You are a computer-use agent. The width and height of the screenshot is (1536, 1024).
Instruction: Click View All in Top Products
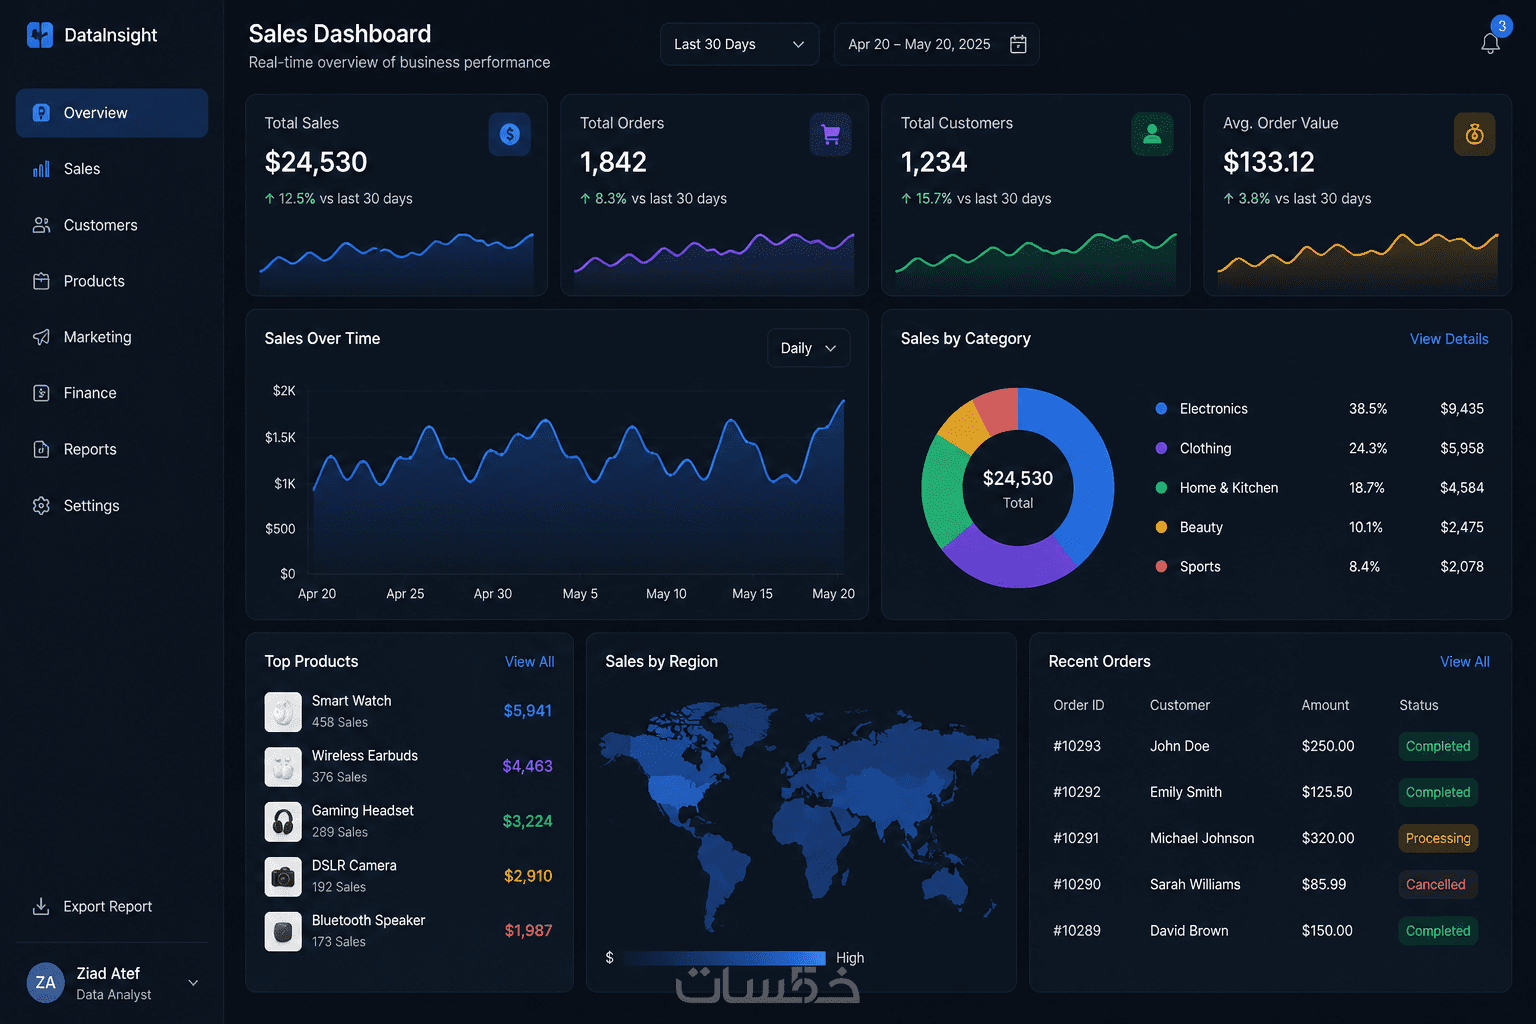coord(529,662)
